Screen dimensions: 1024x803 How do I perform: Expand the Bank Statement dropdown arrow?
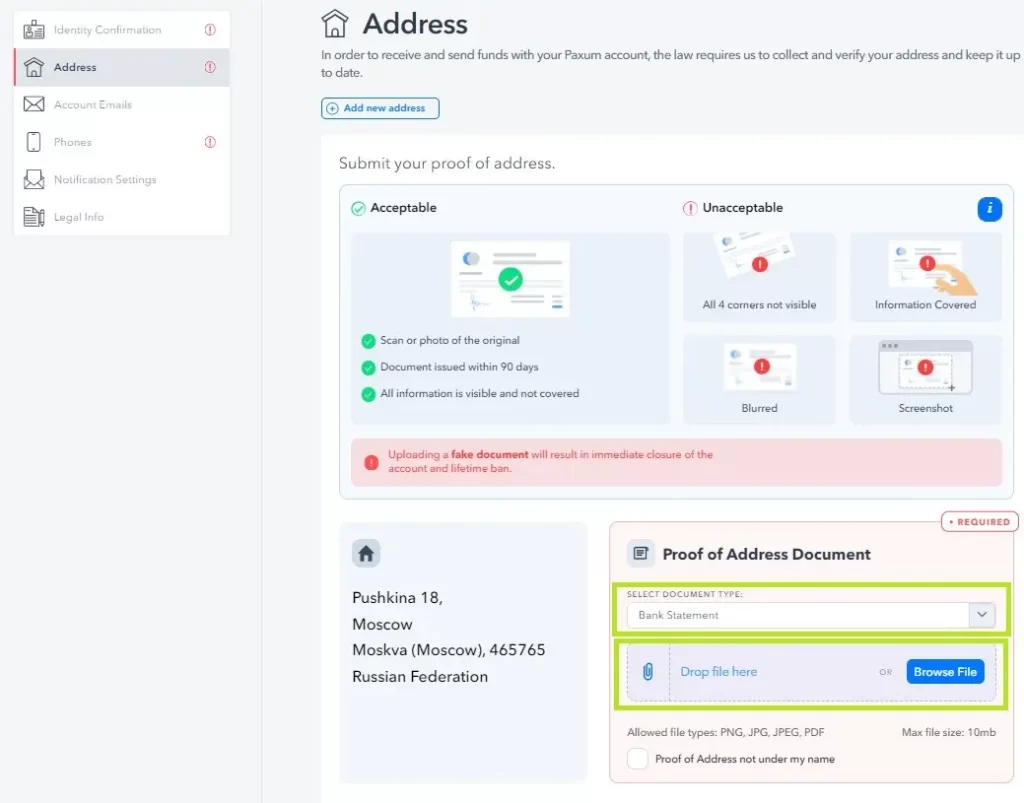pyautogui.click(x=982, y=615)
